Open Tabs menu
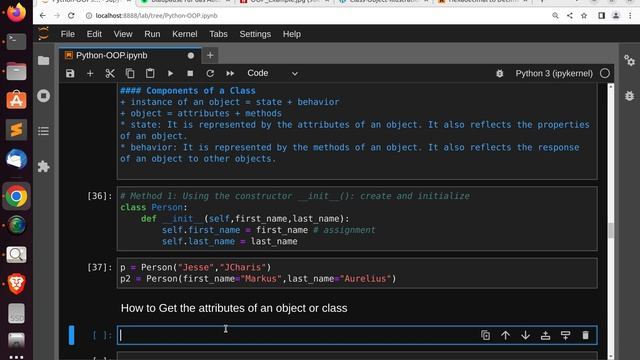This screenshot has height=360, width=640. point(218,34)
